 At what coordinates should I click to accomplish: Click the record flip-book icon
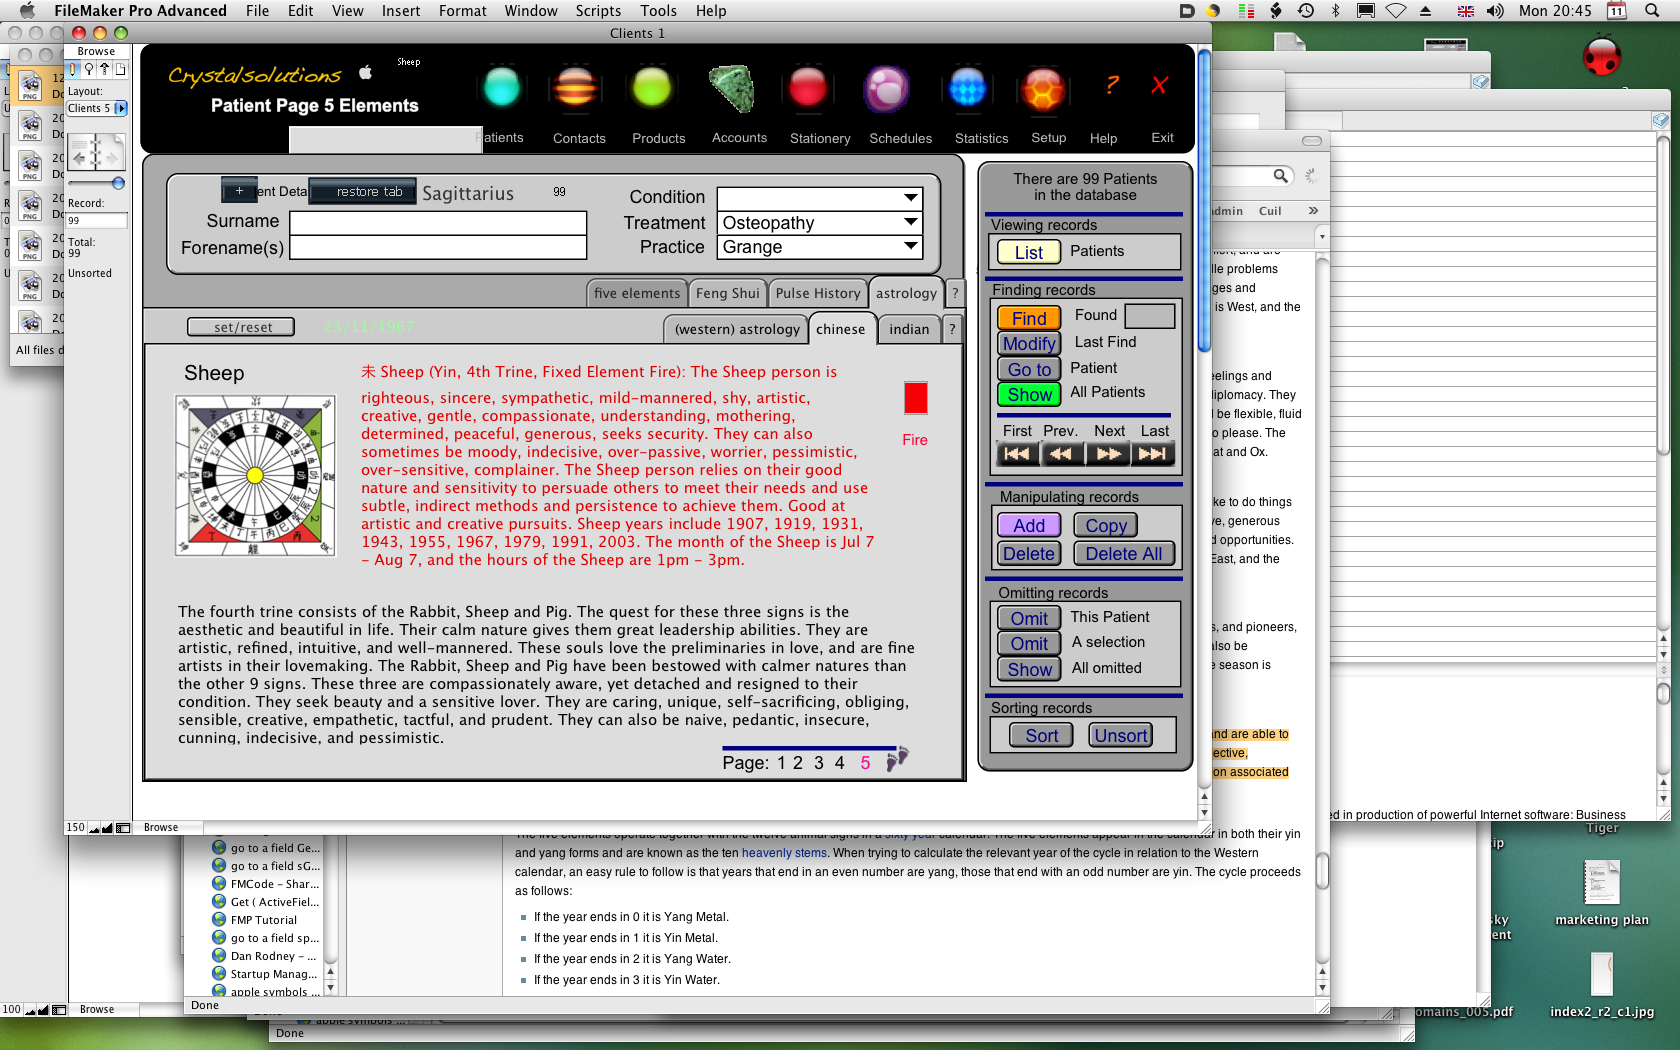tap(97, 152)
